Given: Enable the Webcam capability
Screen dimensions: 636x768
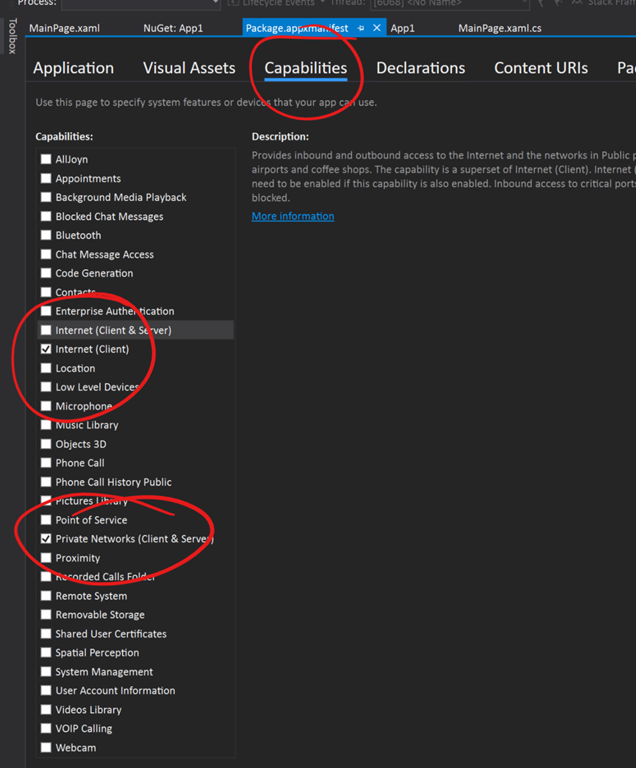Looking at the screenshot, I should 46,747.
